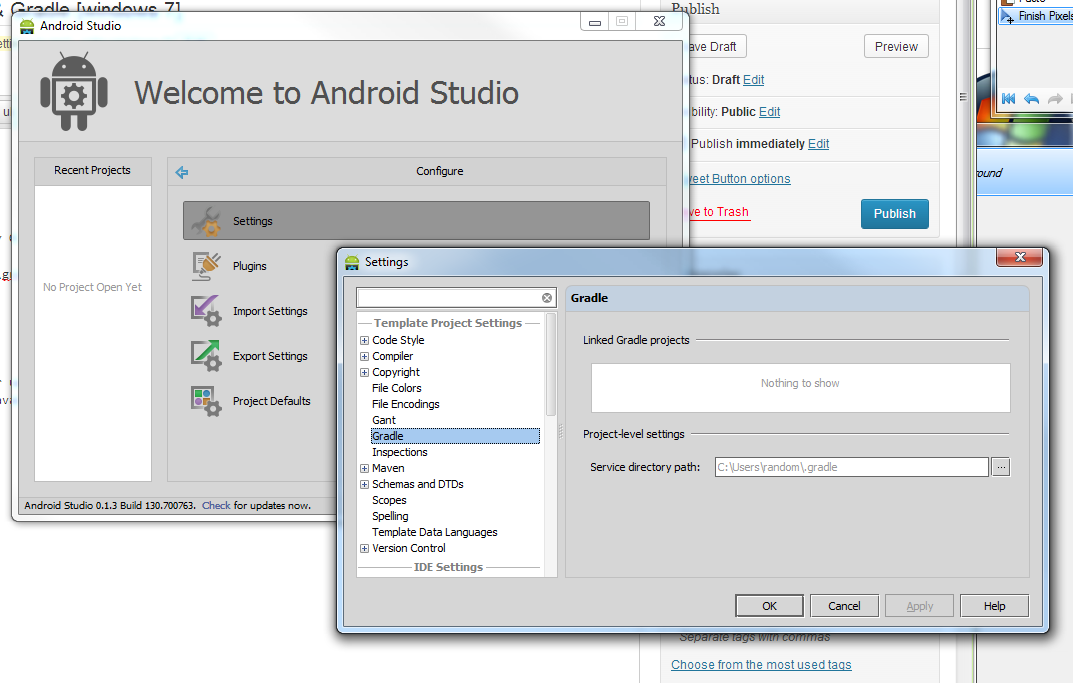Open the Plugins option
Viewport: 1073px width, 683px height.
[x=250, y=266]
